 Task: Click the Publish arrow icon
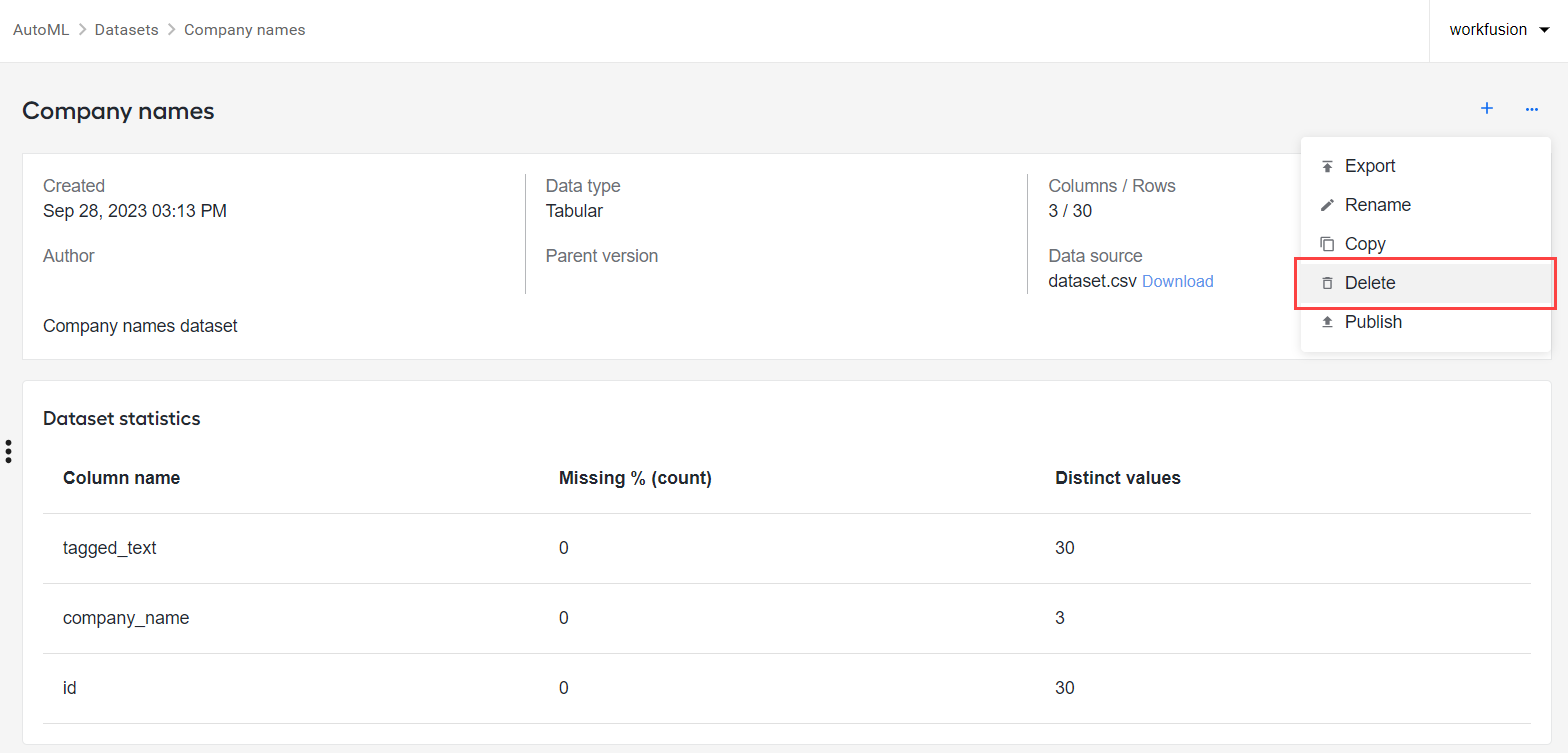pos(1327,322)
